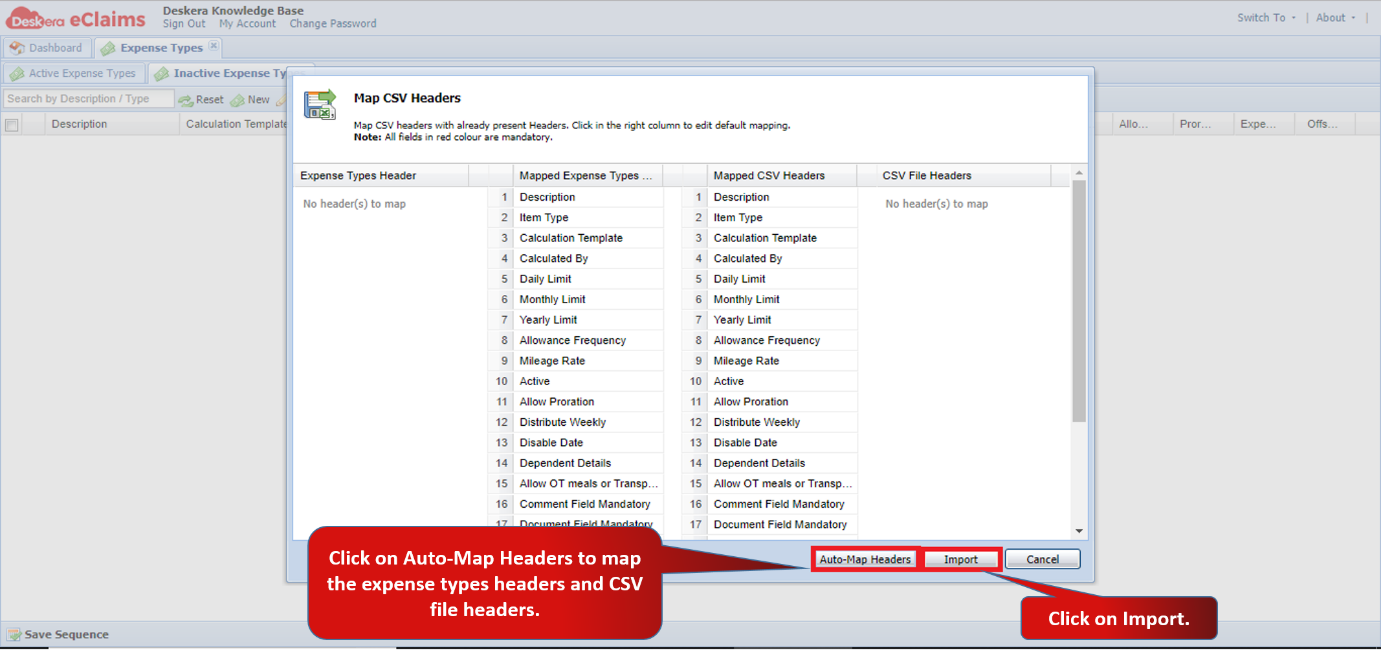
Task: Click the New expense type icon
Action: [x=237, y=100]
